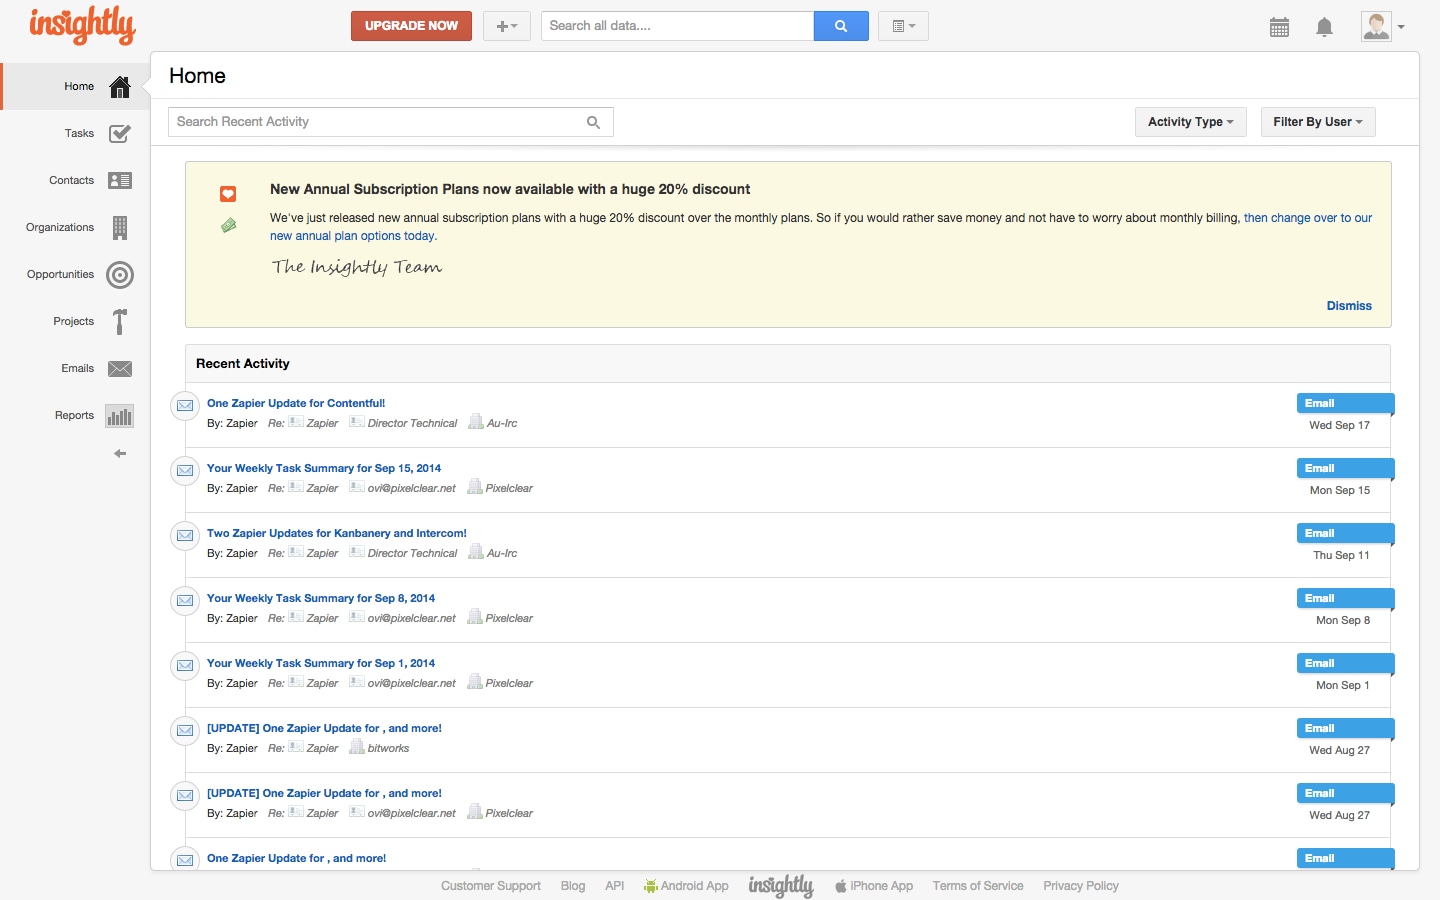Open Contacts card icon in sidebar

pos(120,181)
